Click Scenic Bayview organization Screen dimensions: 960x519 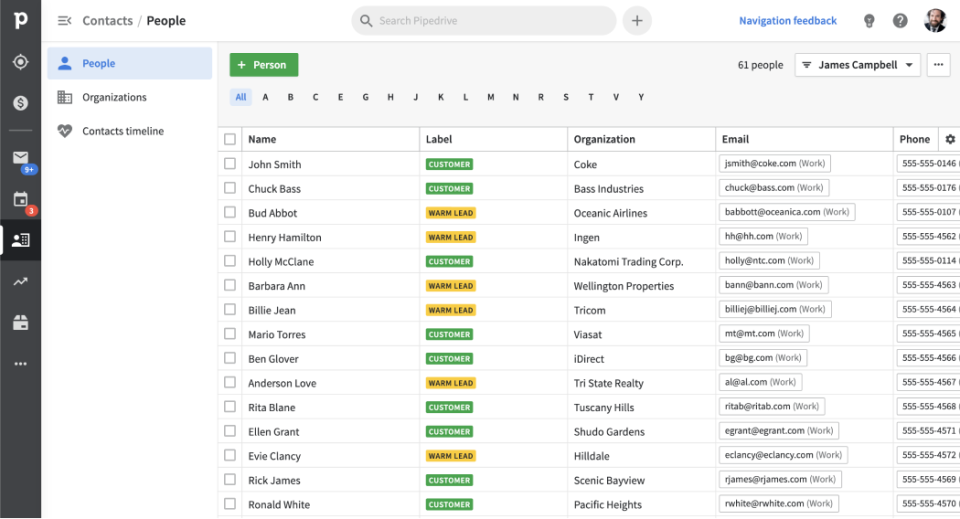coord(609,480)
